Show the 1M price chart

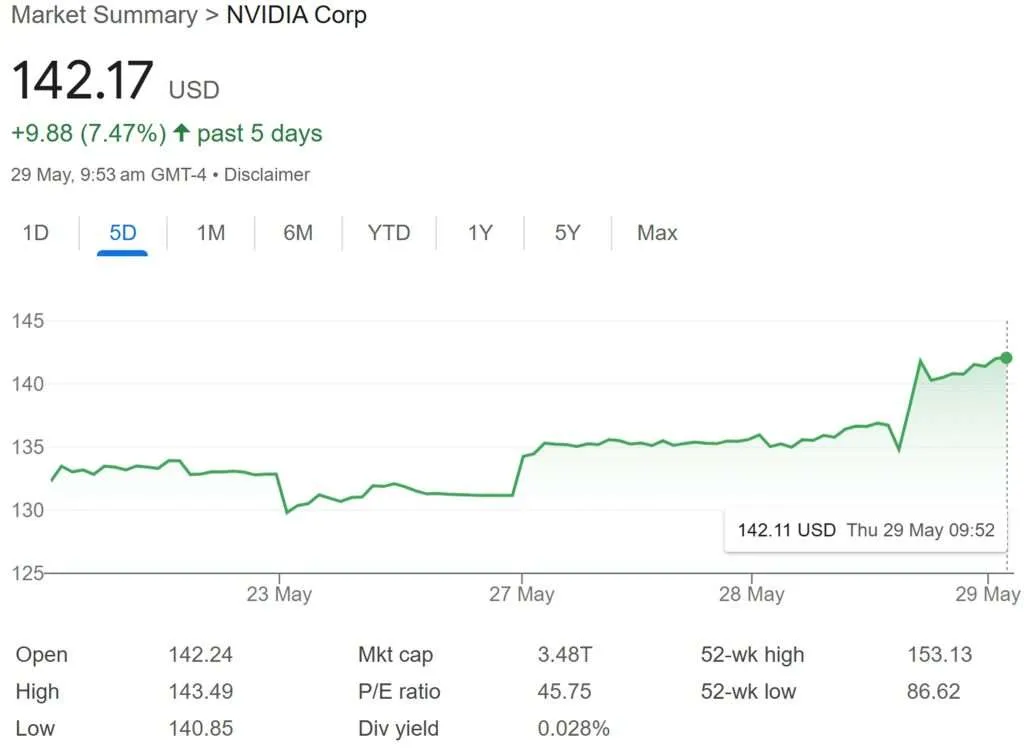click(x=211, y=233)
